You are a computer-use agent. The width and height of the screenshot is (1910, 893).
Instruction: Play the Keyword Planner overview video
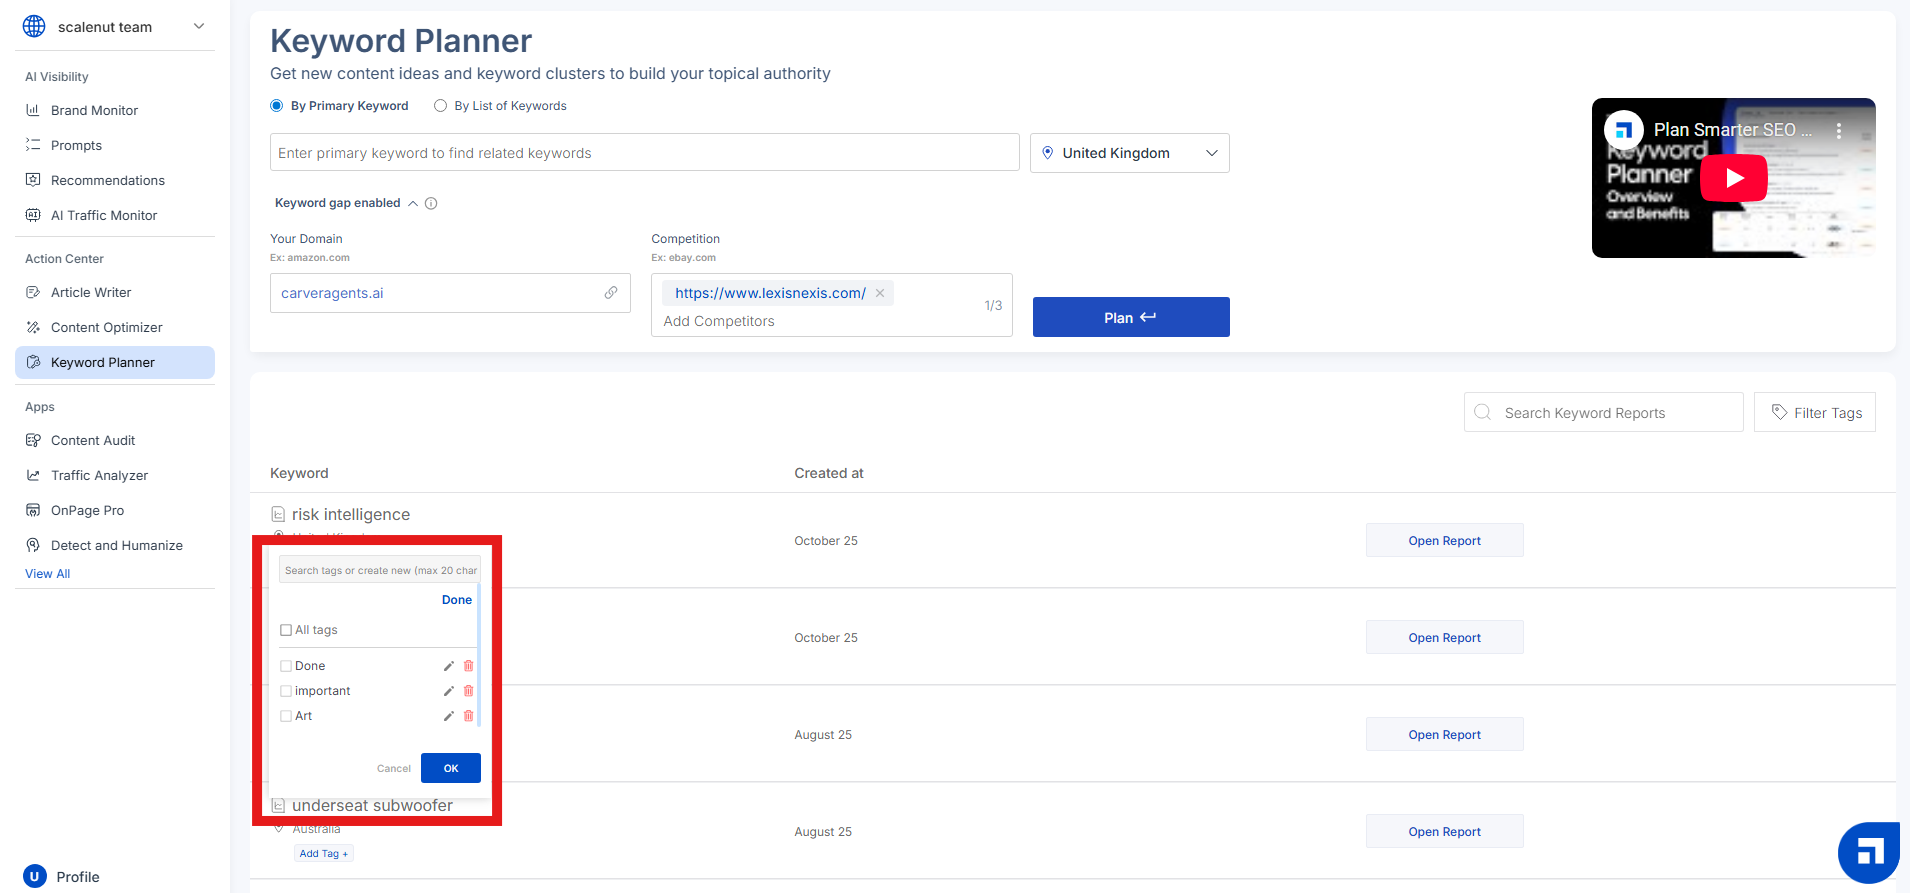pyautogui.click(x=1733, y=178)
